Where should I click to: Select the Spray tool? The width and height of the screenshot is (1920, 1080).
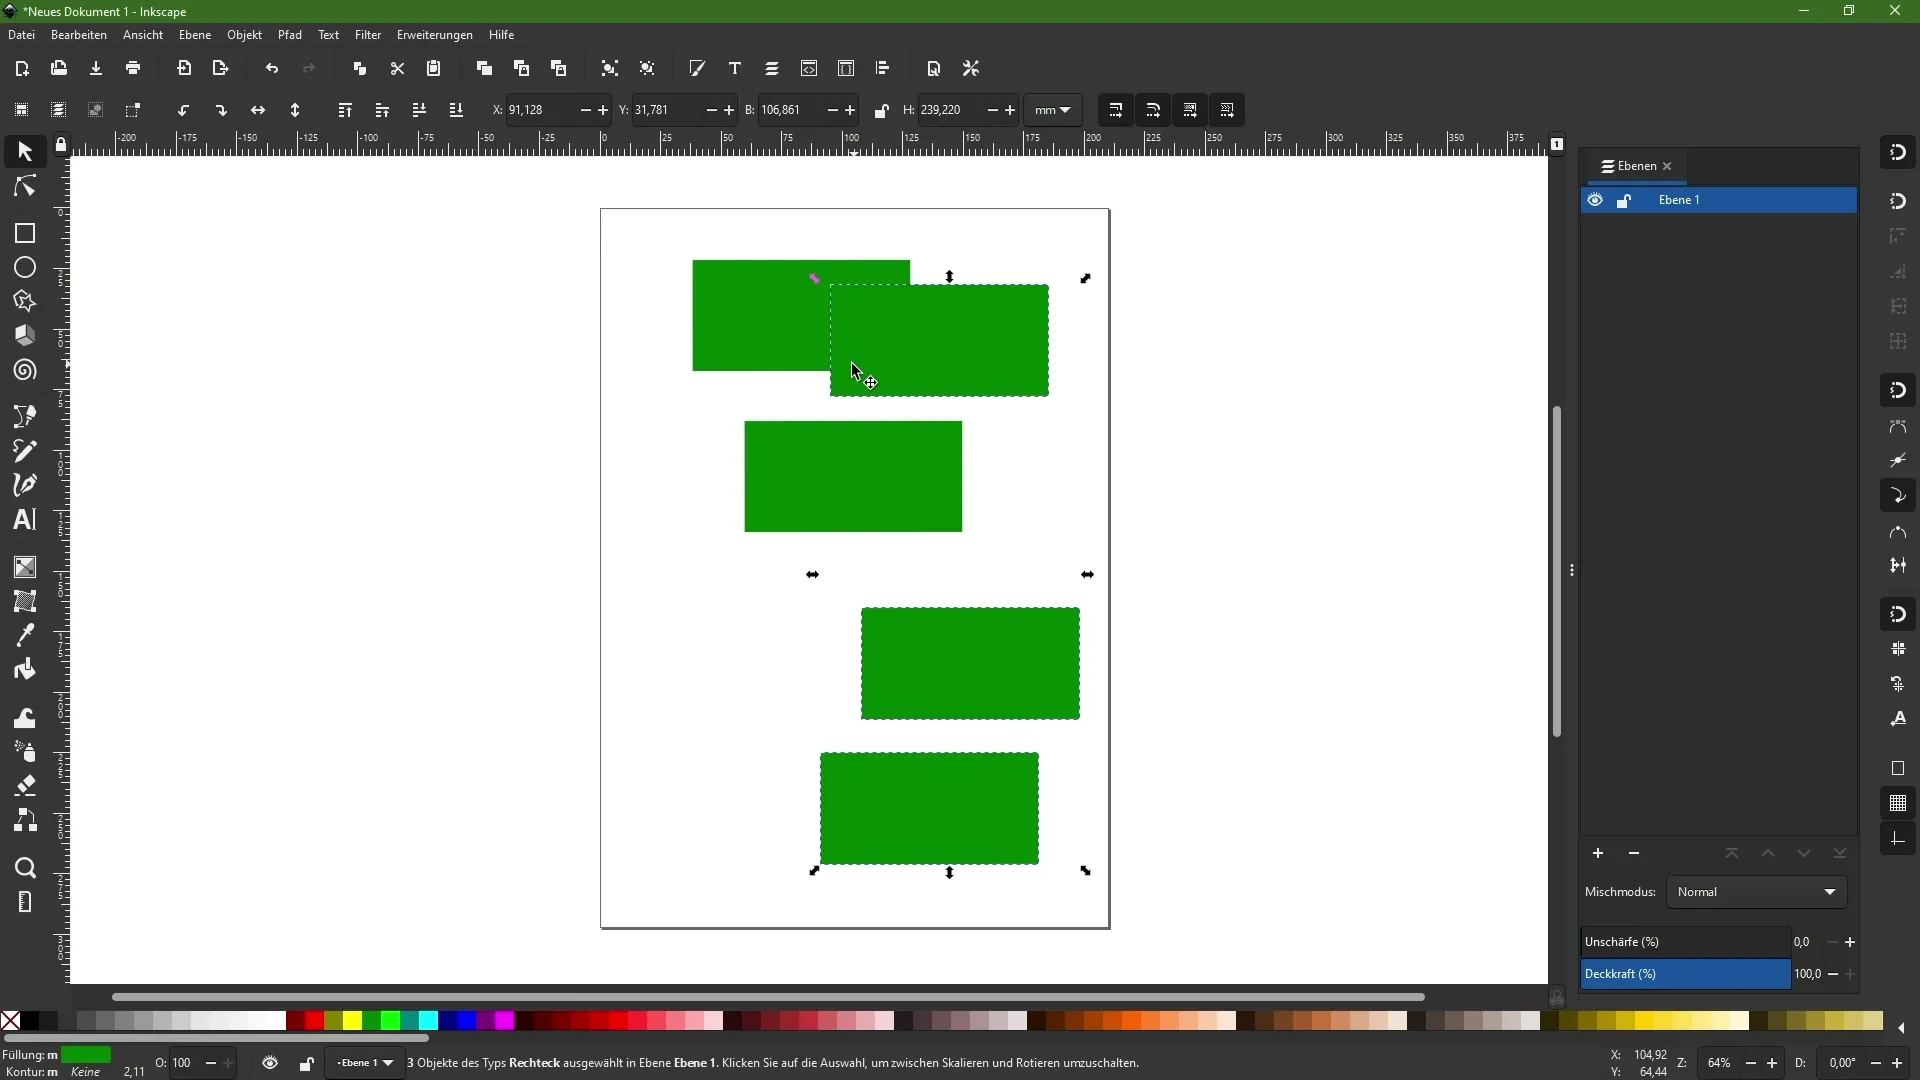click(25, 751)
